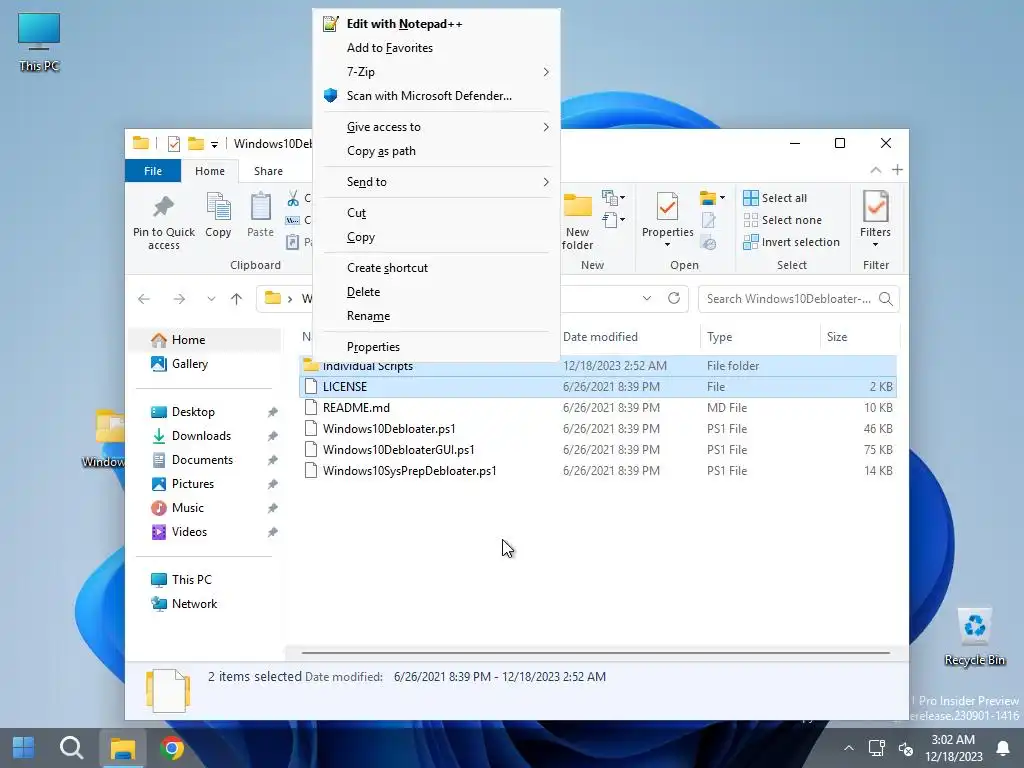Screen dimensions: 1024x768
Task: Select Windows10SysPrepDebloater.ps1 file
Action: click(x=598, y=471)
